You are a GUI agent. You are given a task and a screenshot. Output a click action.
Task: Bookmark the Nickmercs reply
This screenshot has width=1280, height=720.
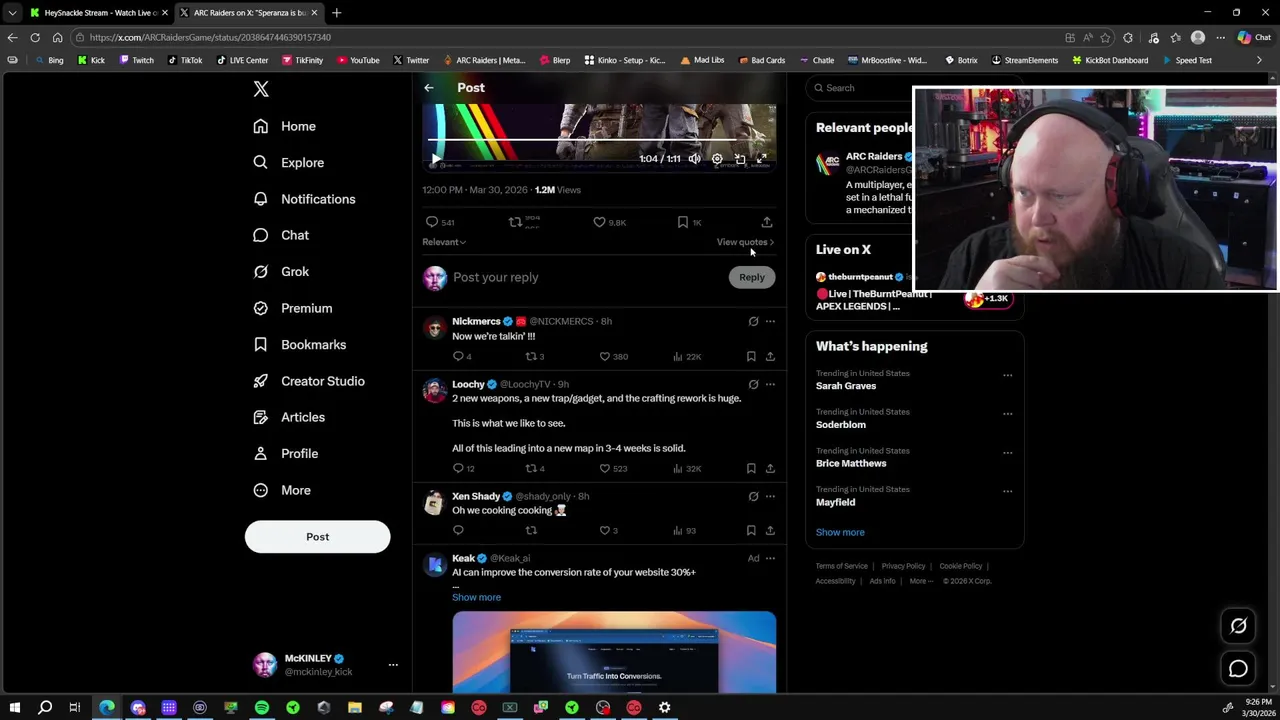[751, 356]
